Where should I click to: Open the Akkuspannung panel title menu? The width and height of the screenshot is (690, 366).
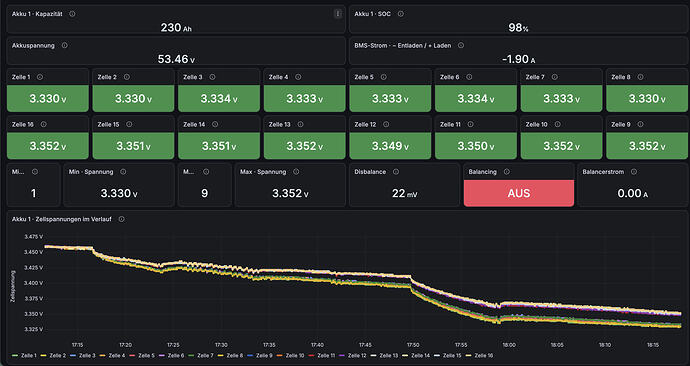33,45
